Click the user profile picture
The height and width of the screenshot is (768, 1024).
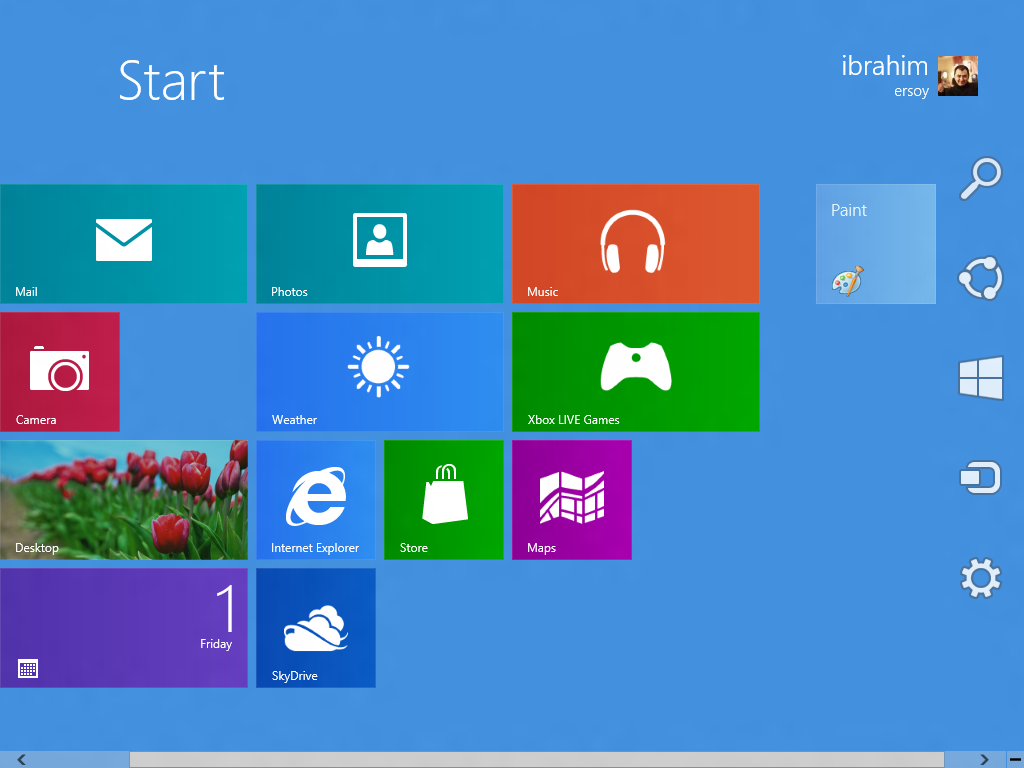coord(957,76)
